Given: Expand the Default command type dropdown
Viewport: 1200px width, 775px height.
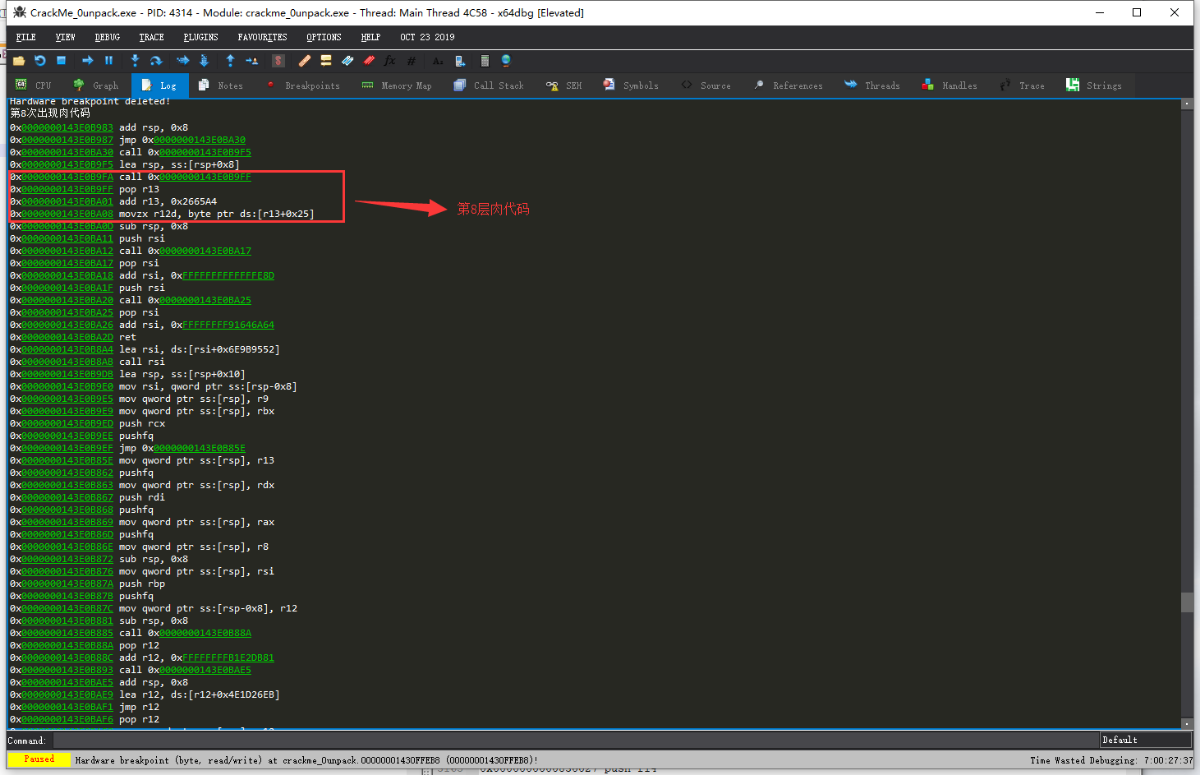Looking at the screenshot, I should (1146, 740).
